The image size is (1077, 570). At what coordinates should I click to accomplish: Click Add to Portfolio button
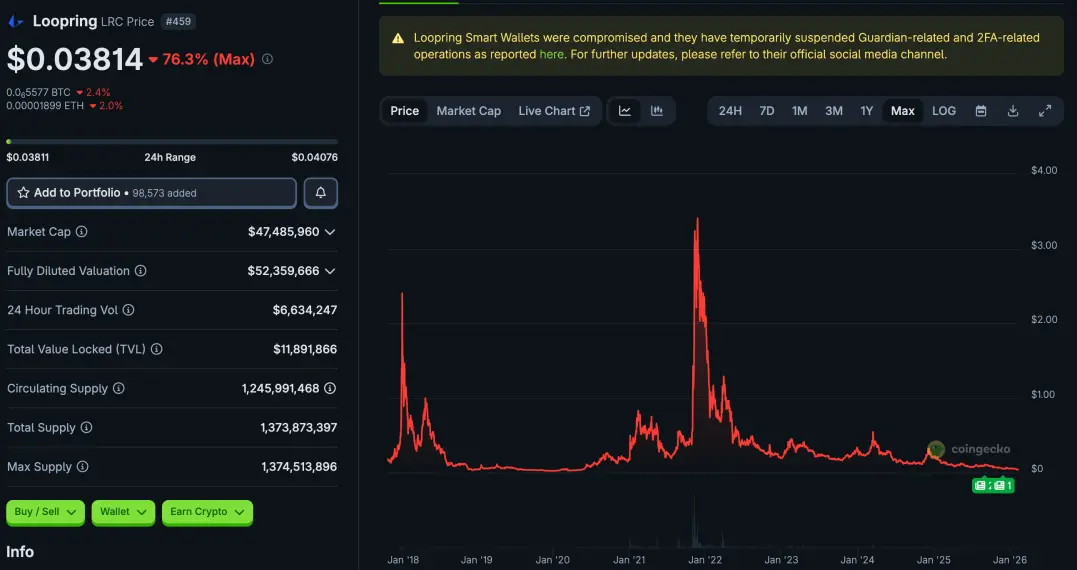click(x=152, y=193)
